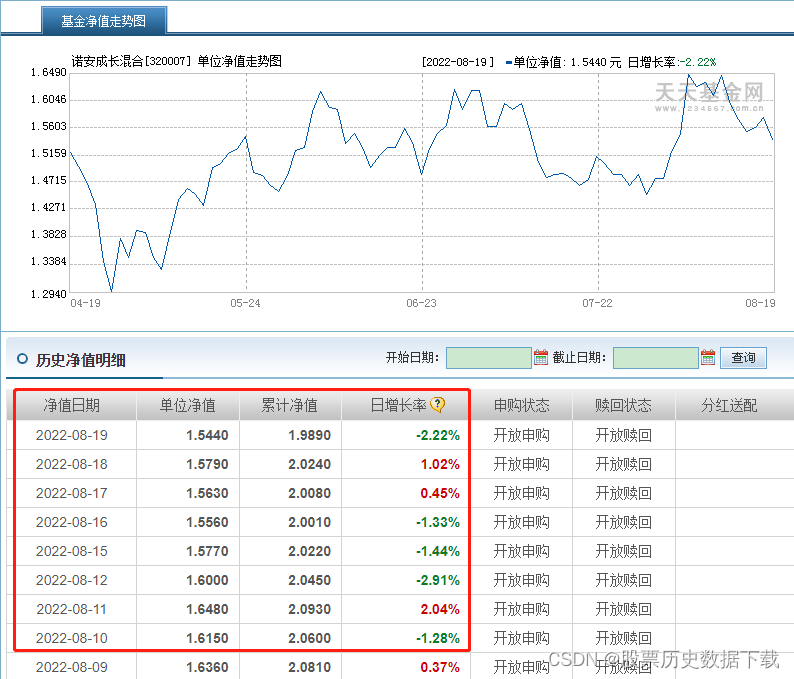
Task: Select unit net value 1.6150
Action: pos(207,638)
